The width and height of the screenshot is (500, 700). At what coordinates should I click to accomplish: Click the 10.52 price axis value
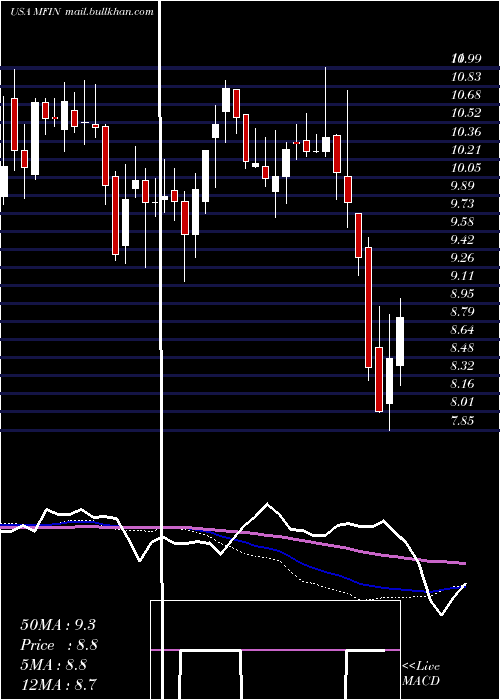[x=466, y=112]
